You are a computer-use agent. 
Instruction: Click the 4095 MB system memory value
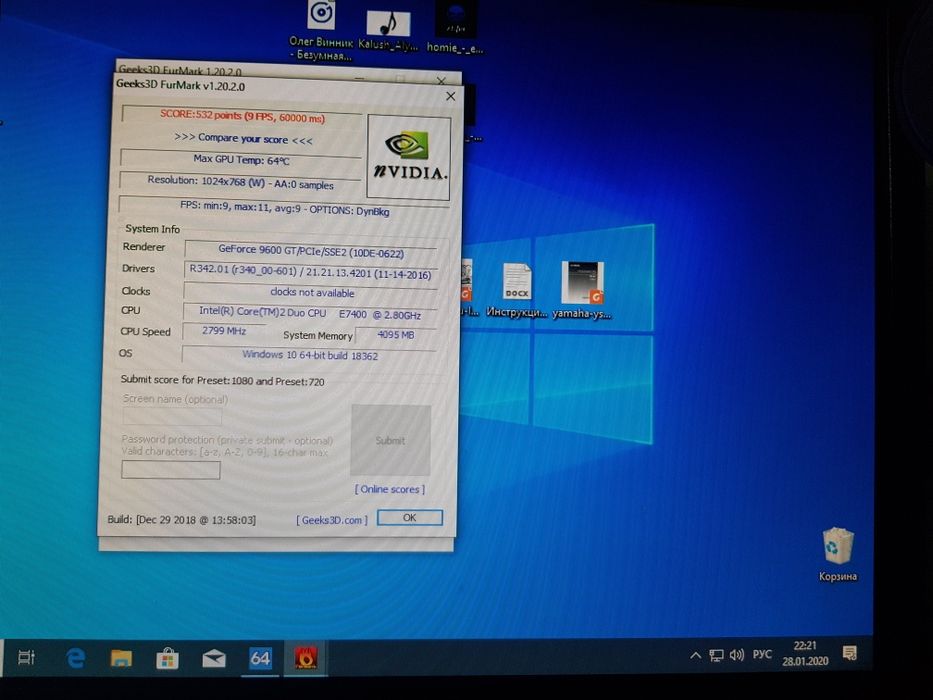coord(395,335)
